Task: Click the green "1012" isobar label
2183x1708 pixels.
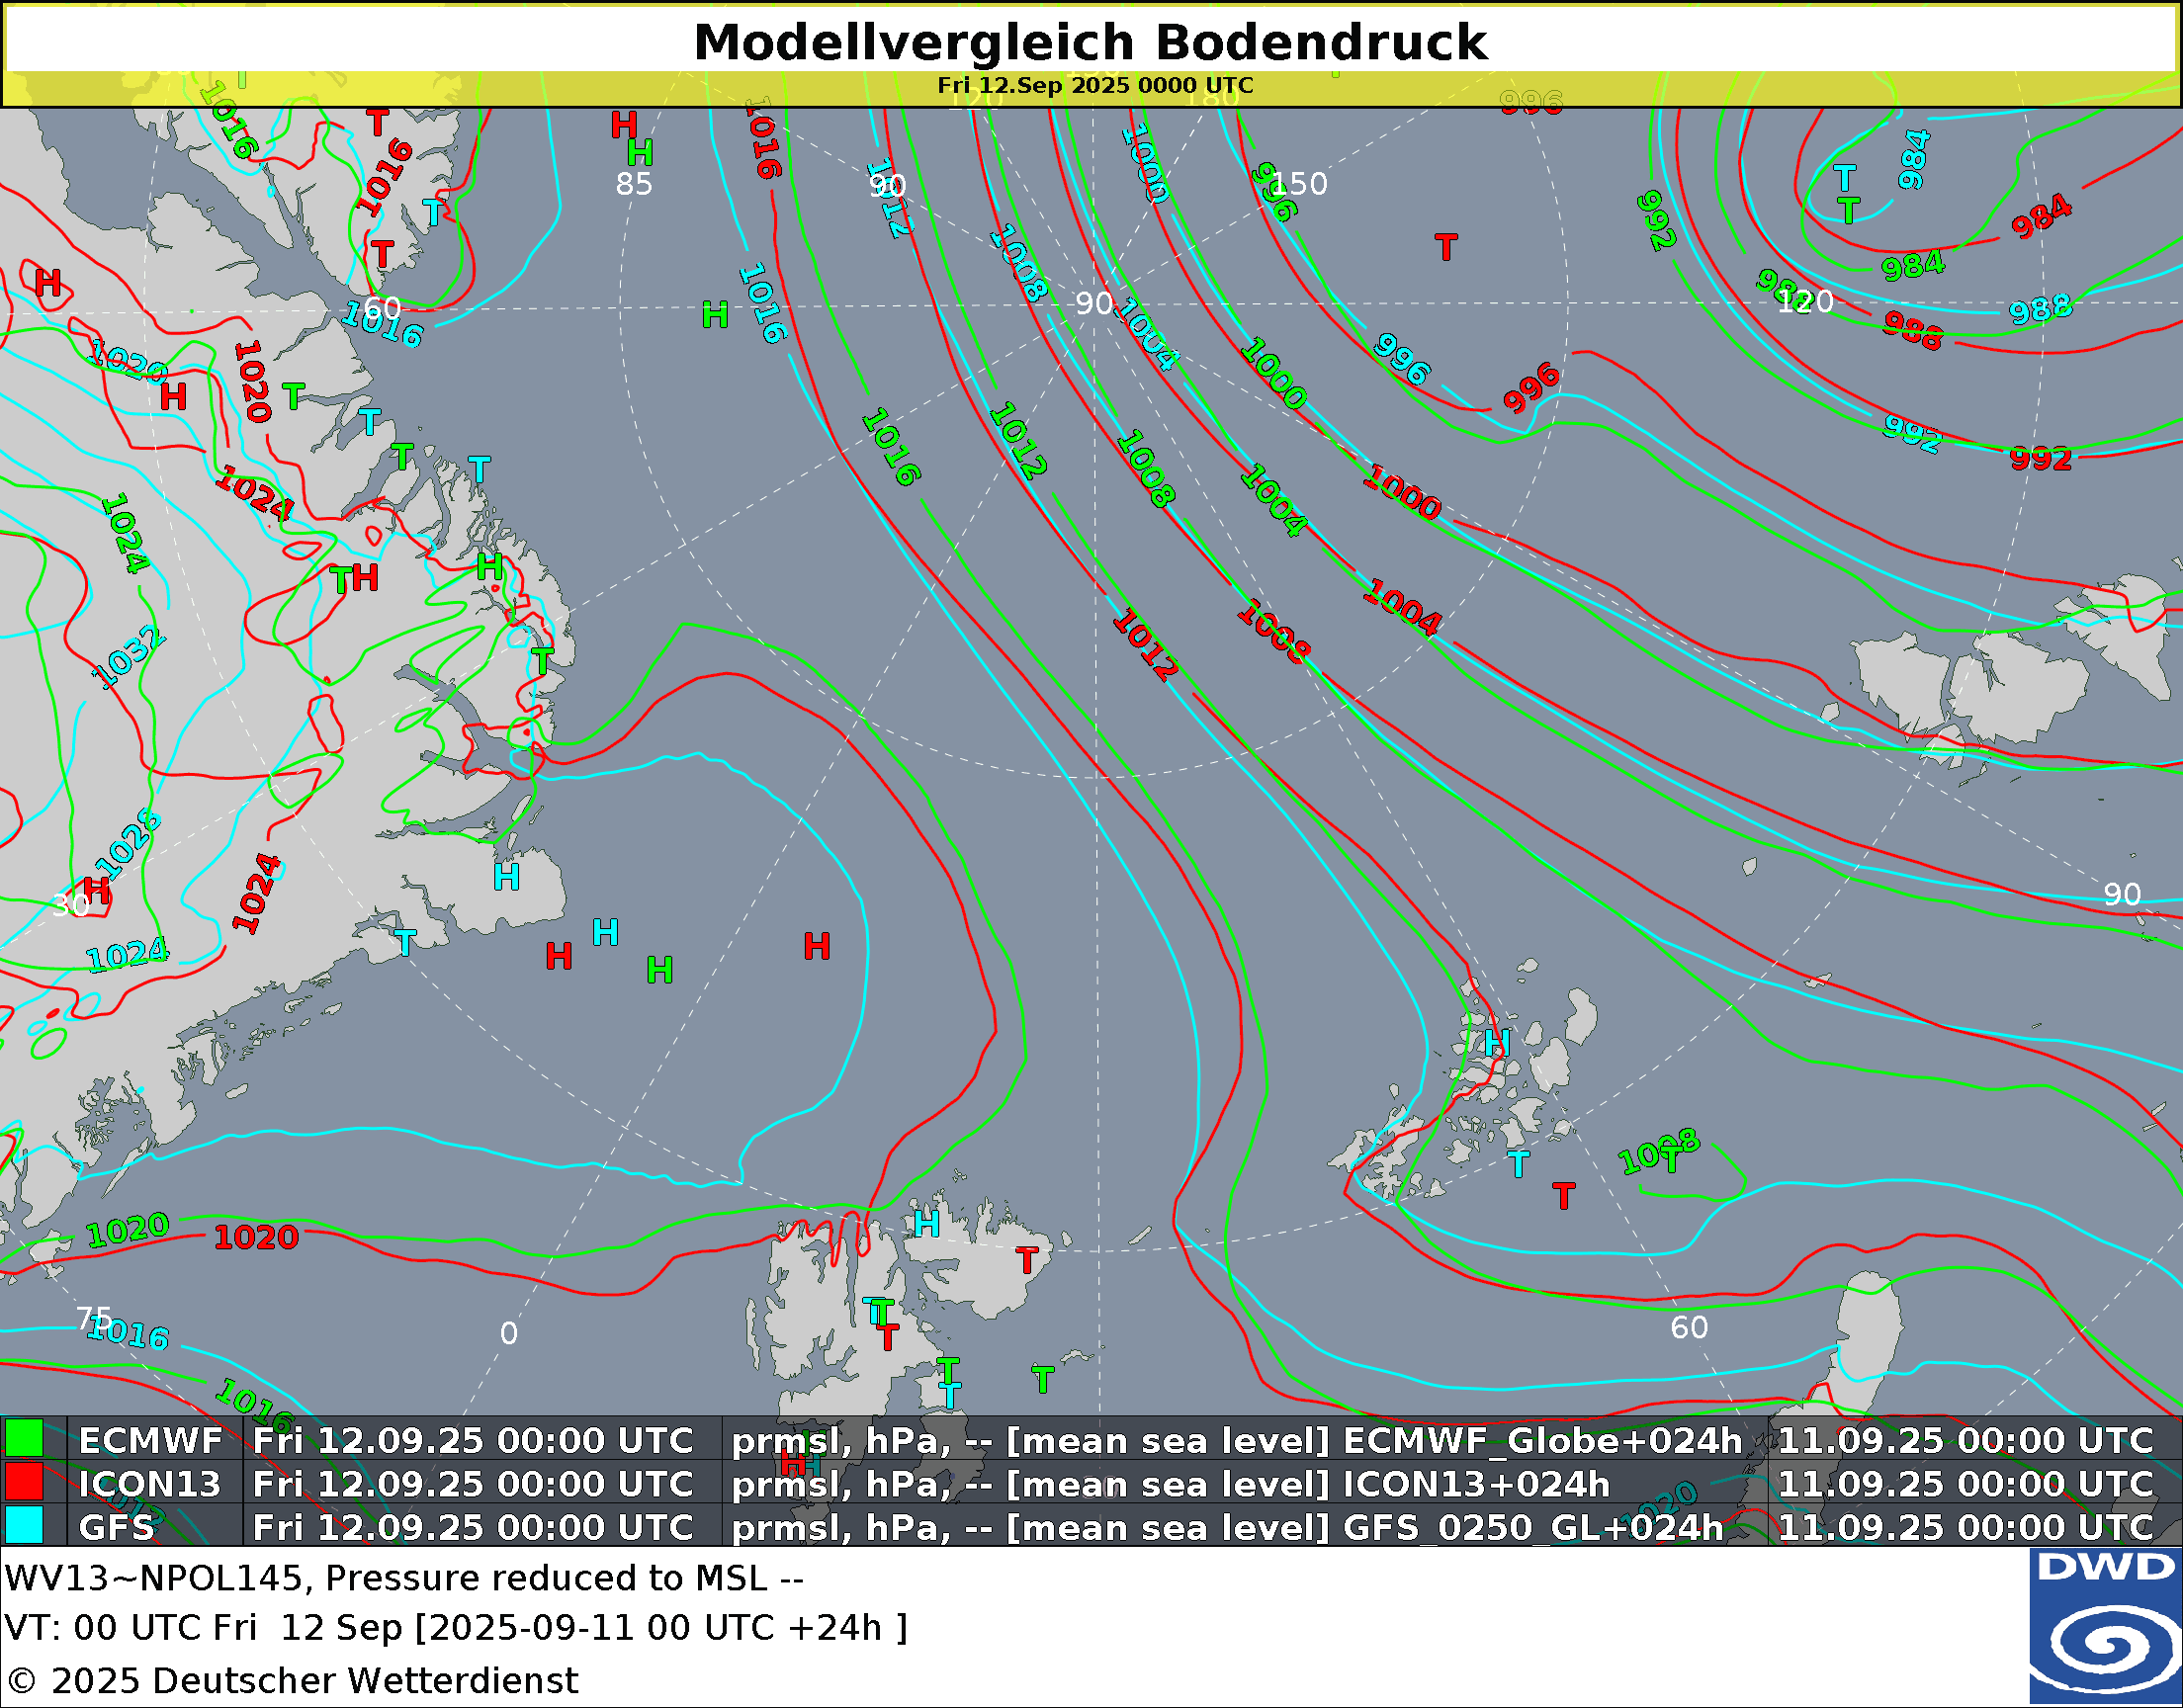Action: 1018,440
